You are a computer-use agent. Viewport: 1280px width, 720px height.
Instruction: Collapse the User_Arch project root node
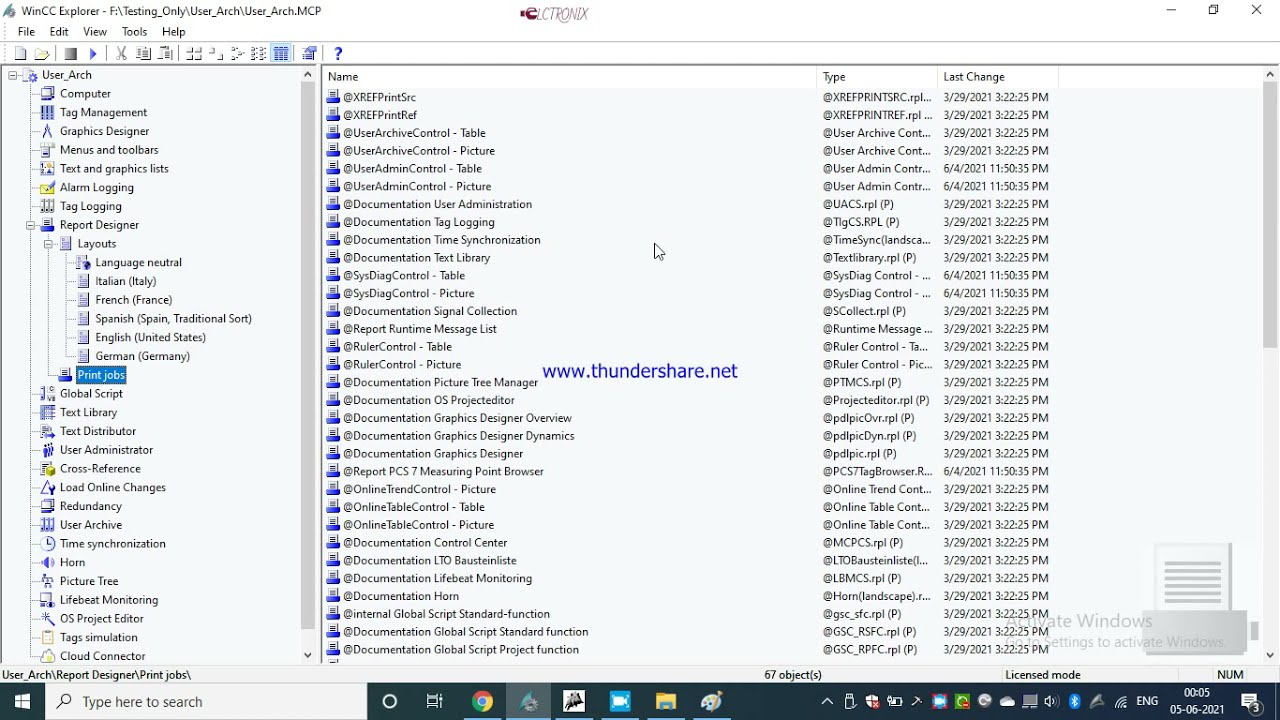click(13, 75)
